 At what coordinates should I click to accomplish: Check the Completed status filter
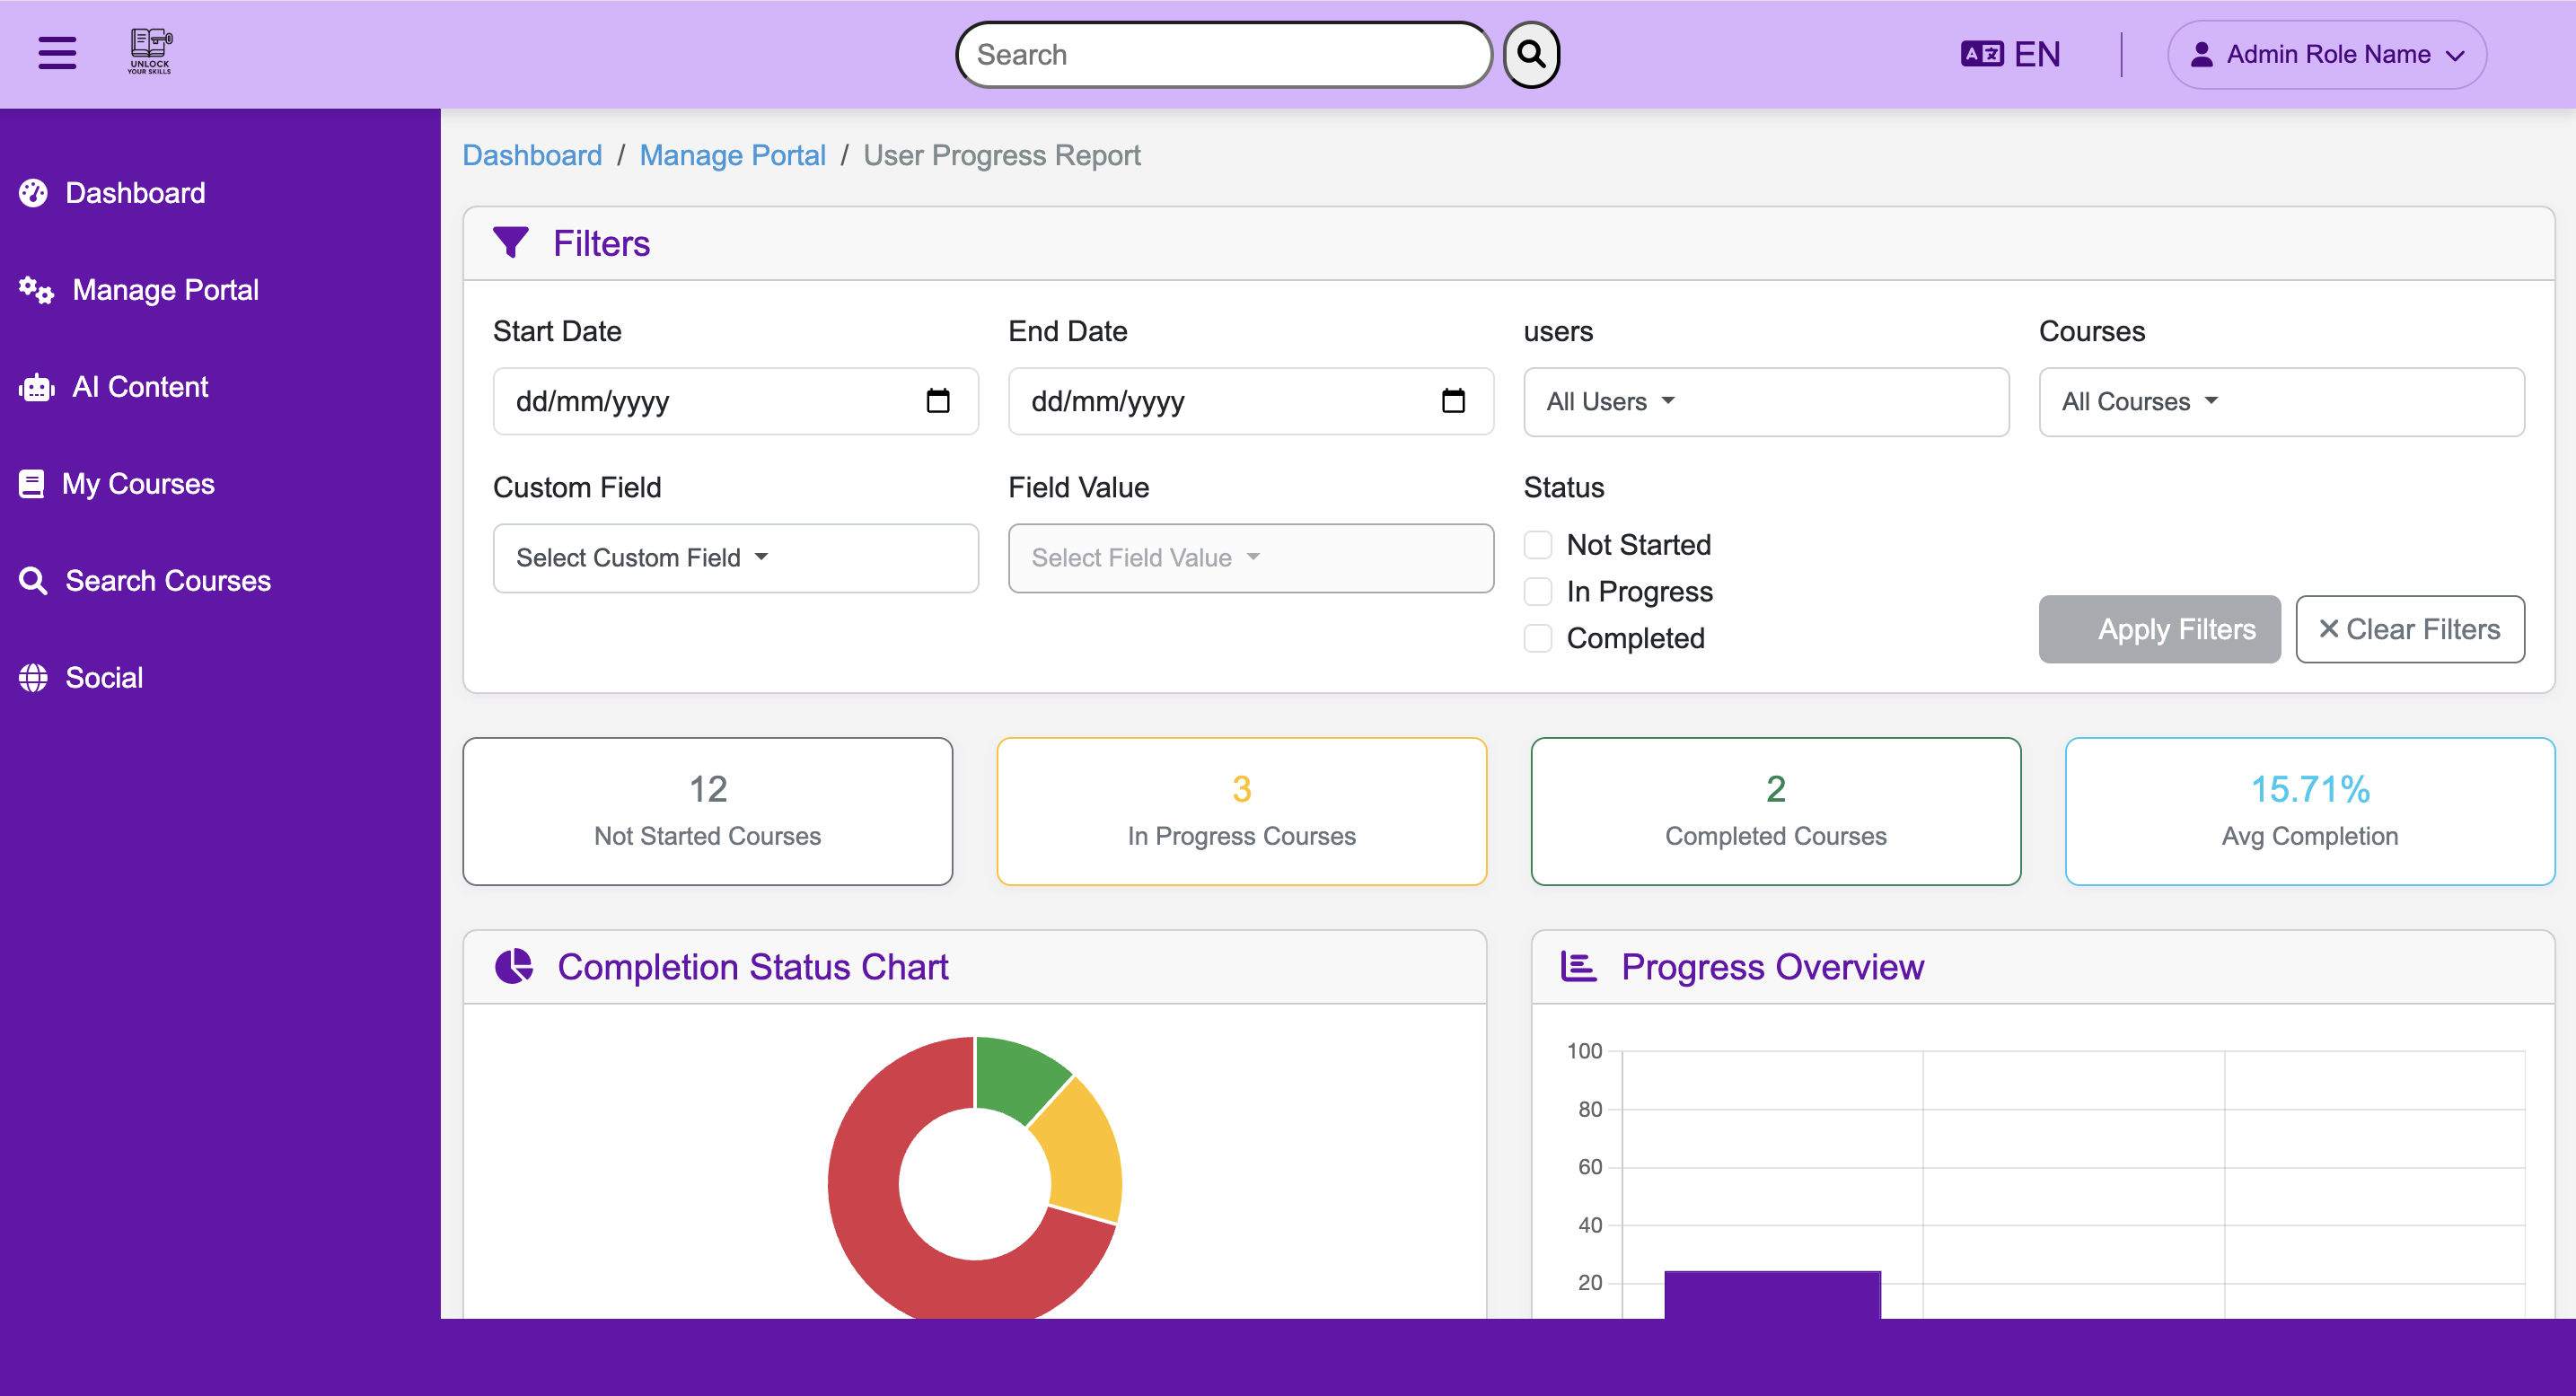click(1537, 638)
